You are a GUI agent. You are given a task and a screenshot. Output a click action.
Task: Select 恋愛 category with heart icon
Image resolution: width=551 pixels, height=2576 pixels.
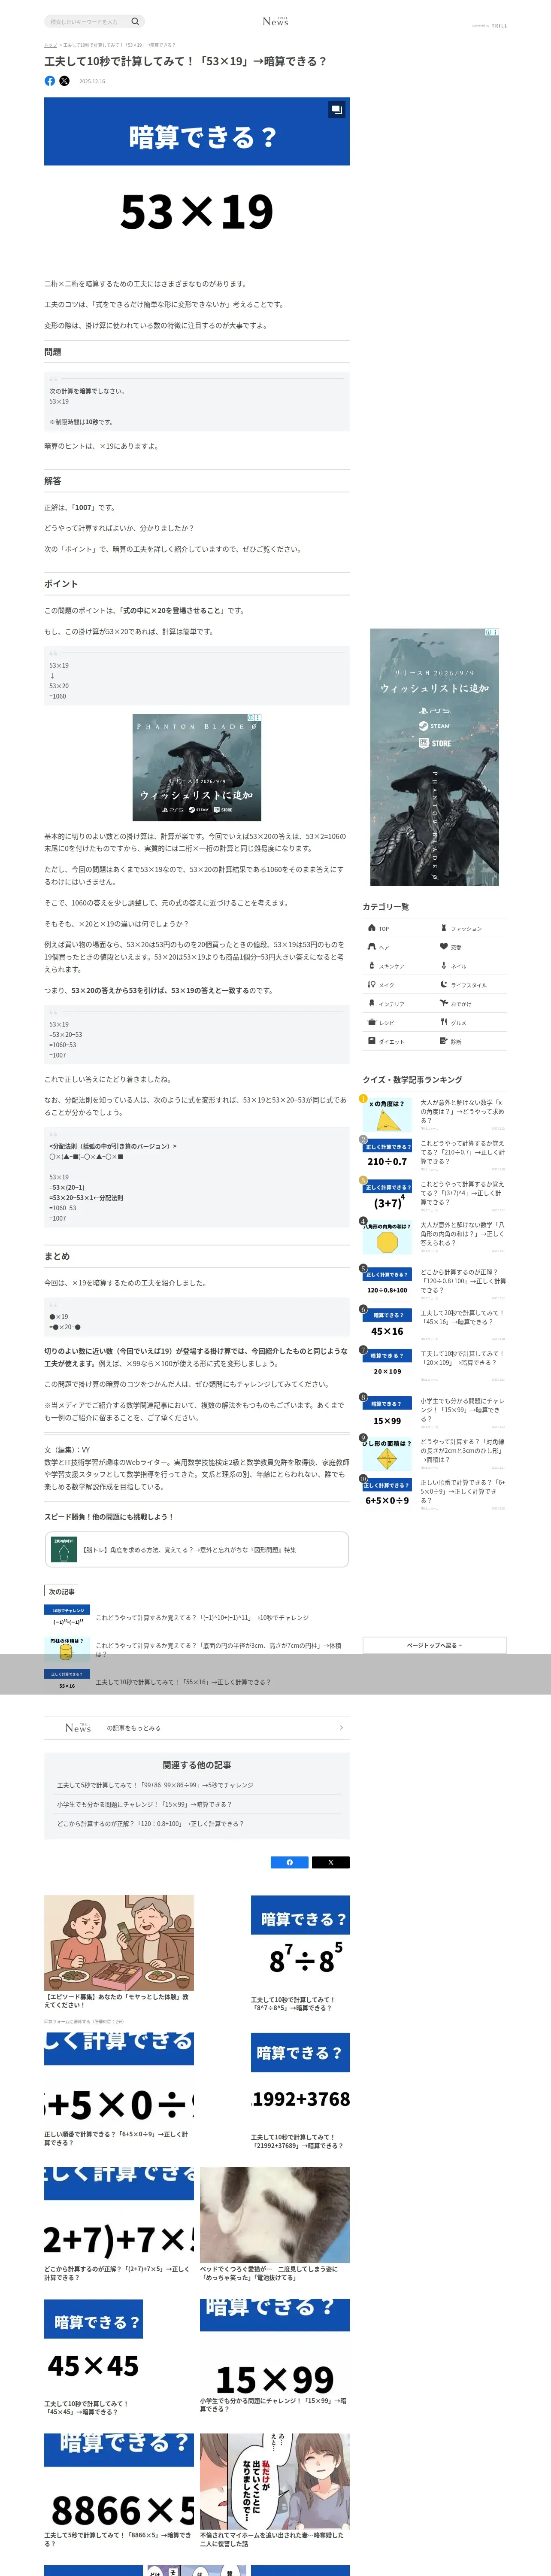[471, 947]
